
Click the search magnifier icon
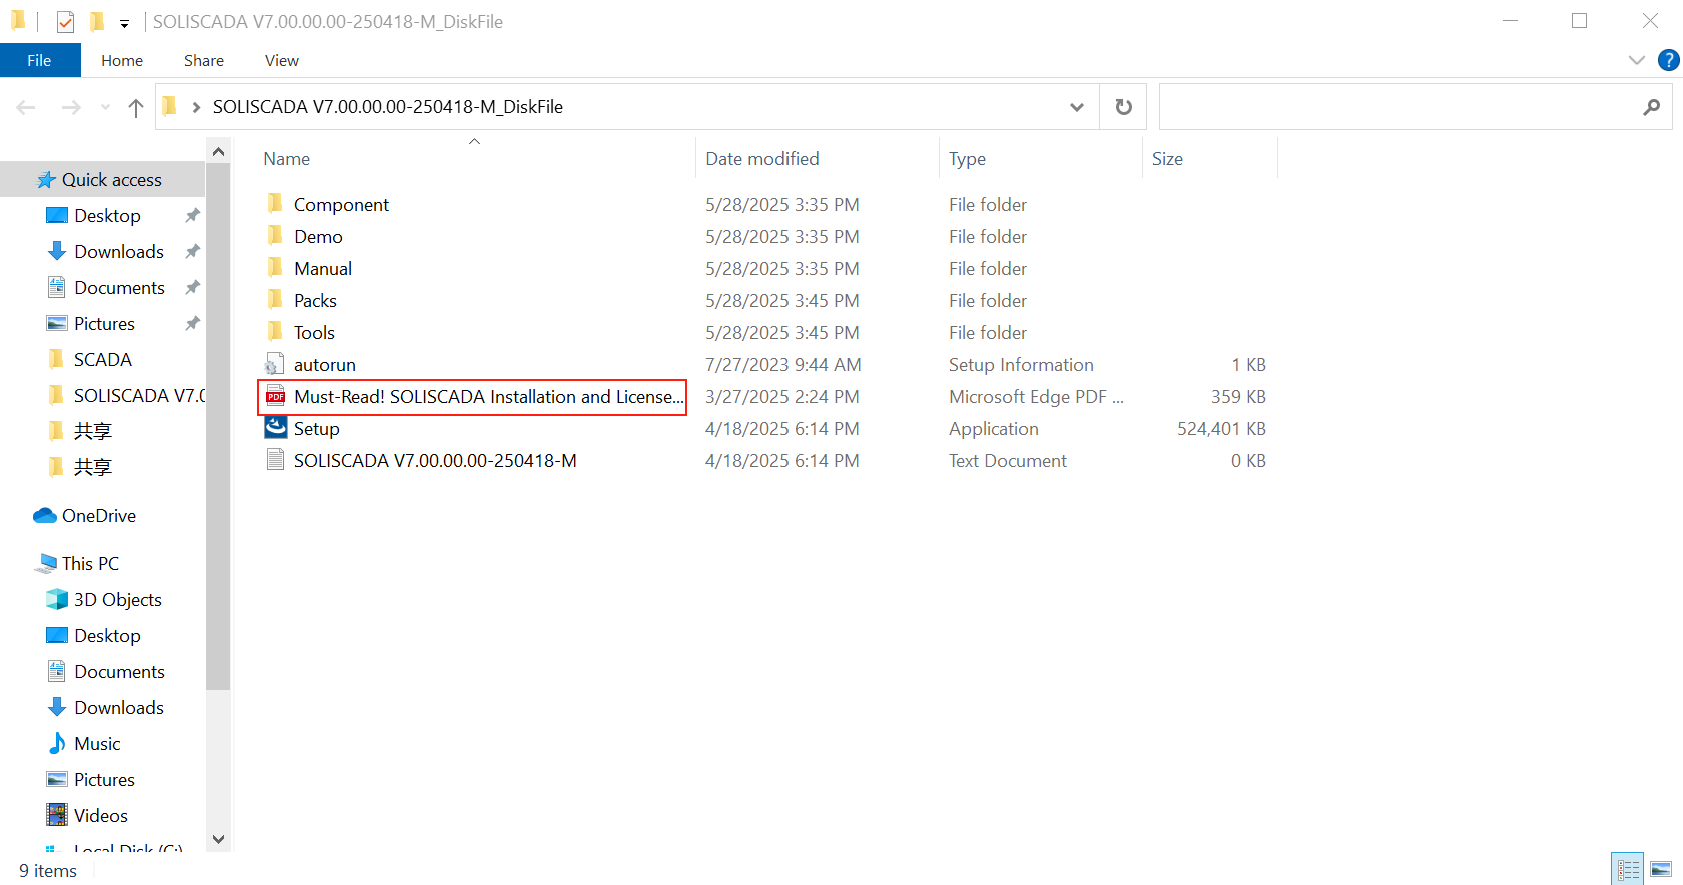pyautogui.click(x=1652, y=107)
